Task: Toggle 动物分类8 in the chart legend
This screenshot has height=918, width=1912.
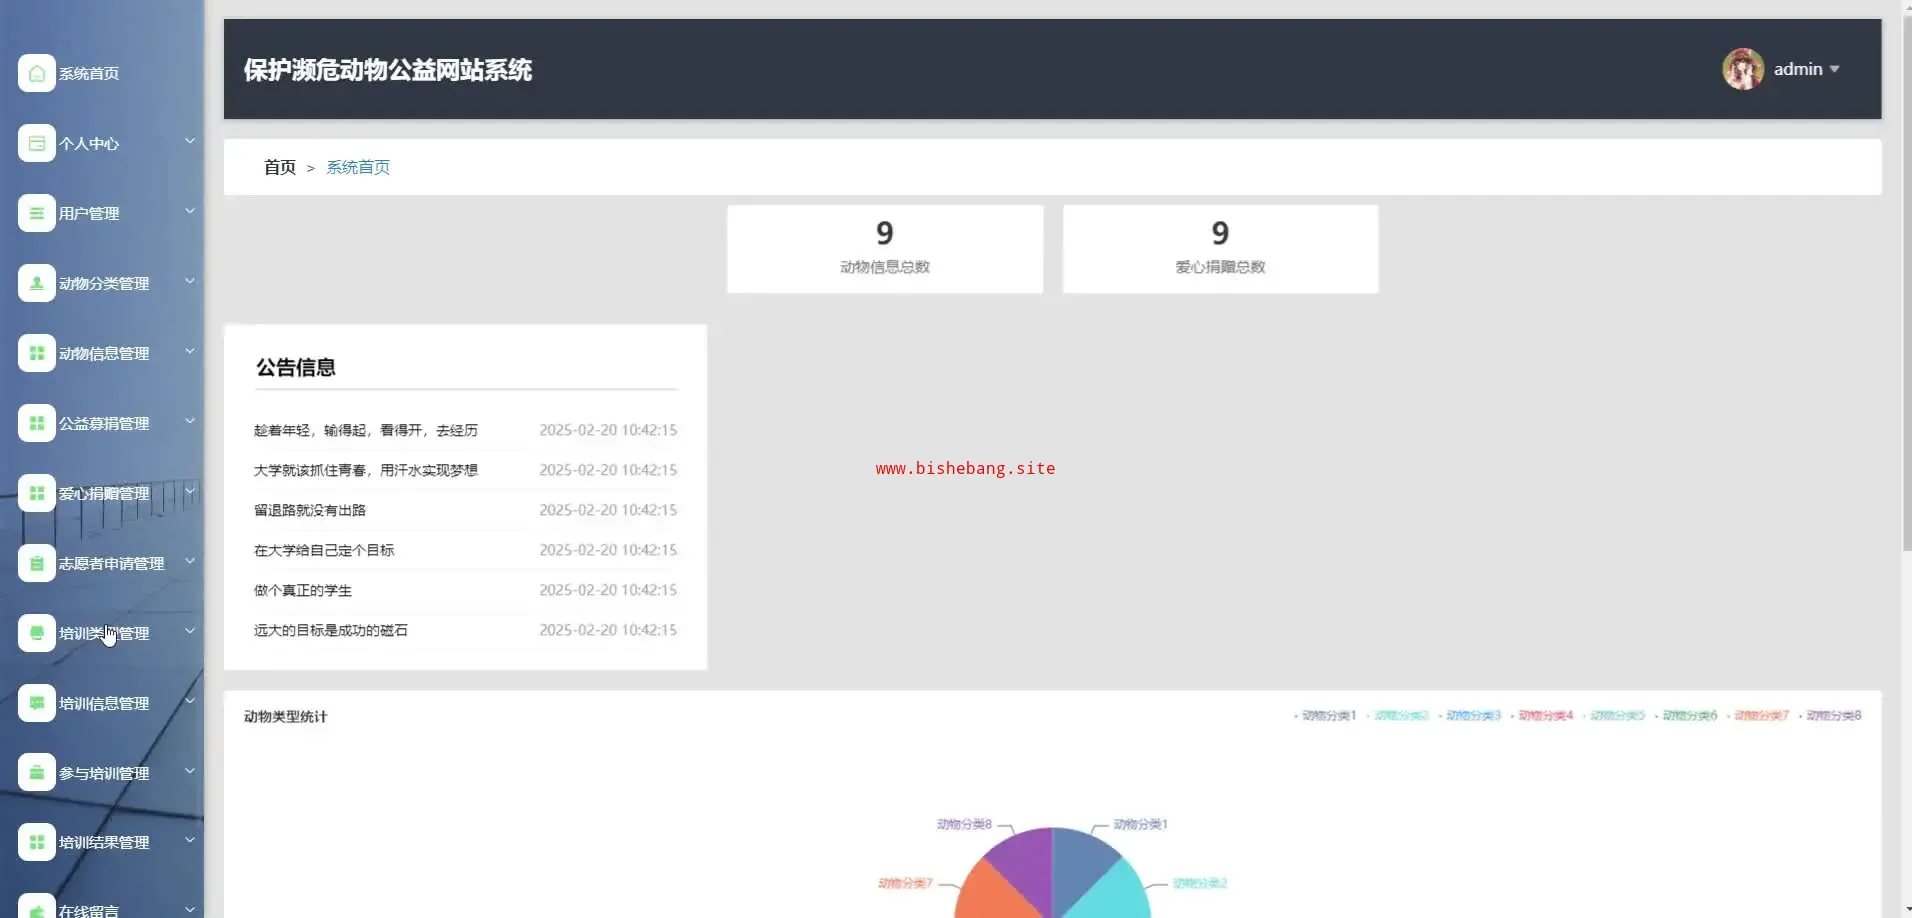Action: click(1830, 716)
